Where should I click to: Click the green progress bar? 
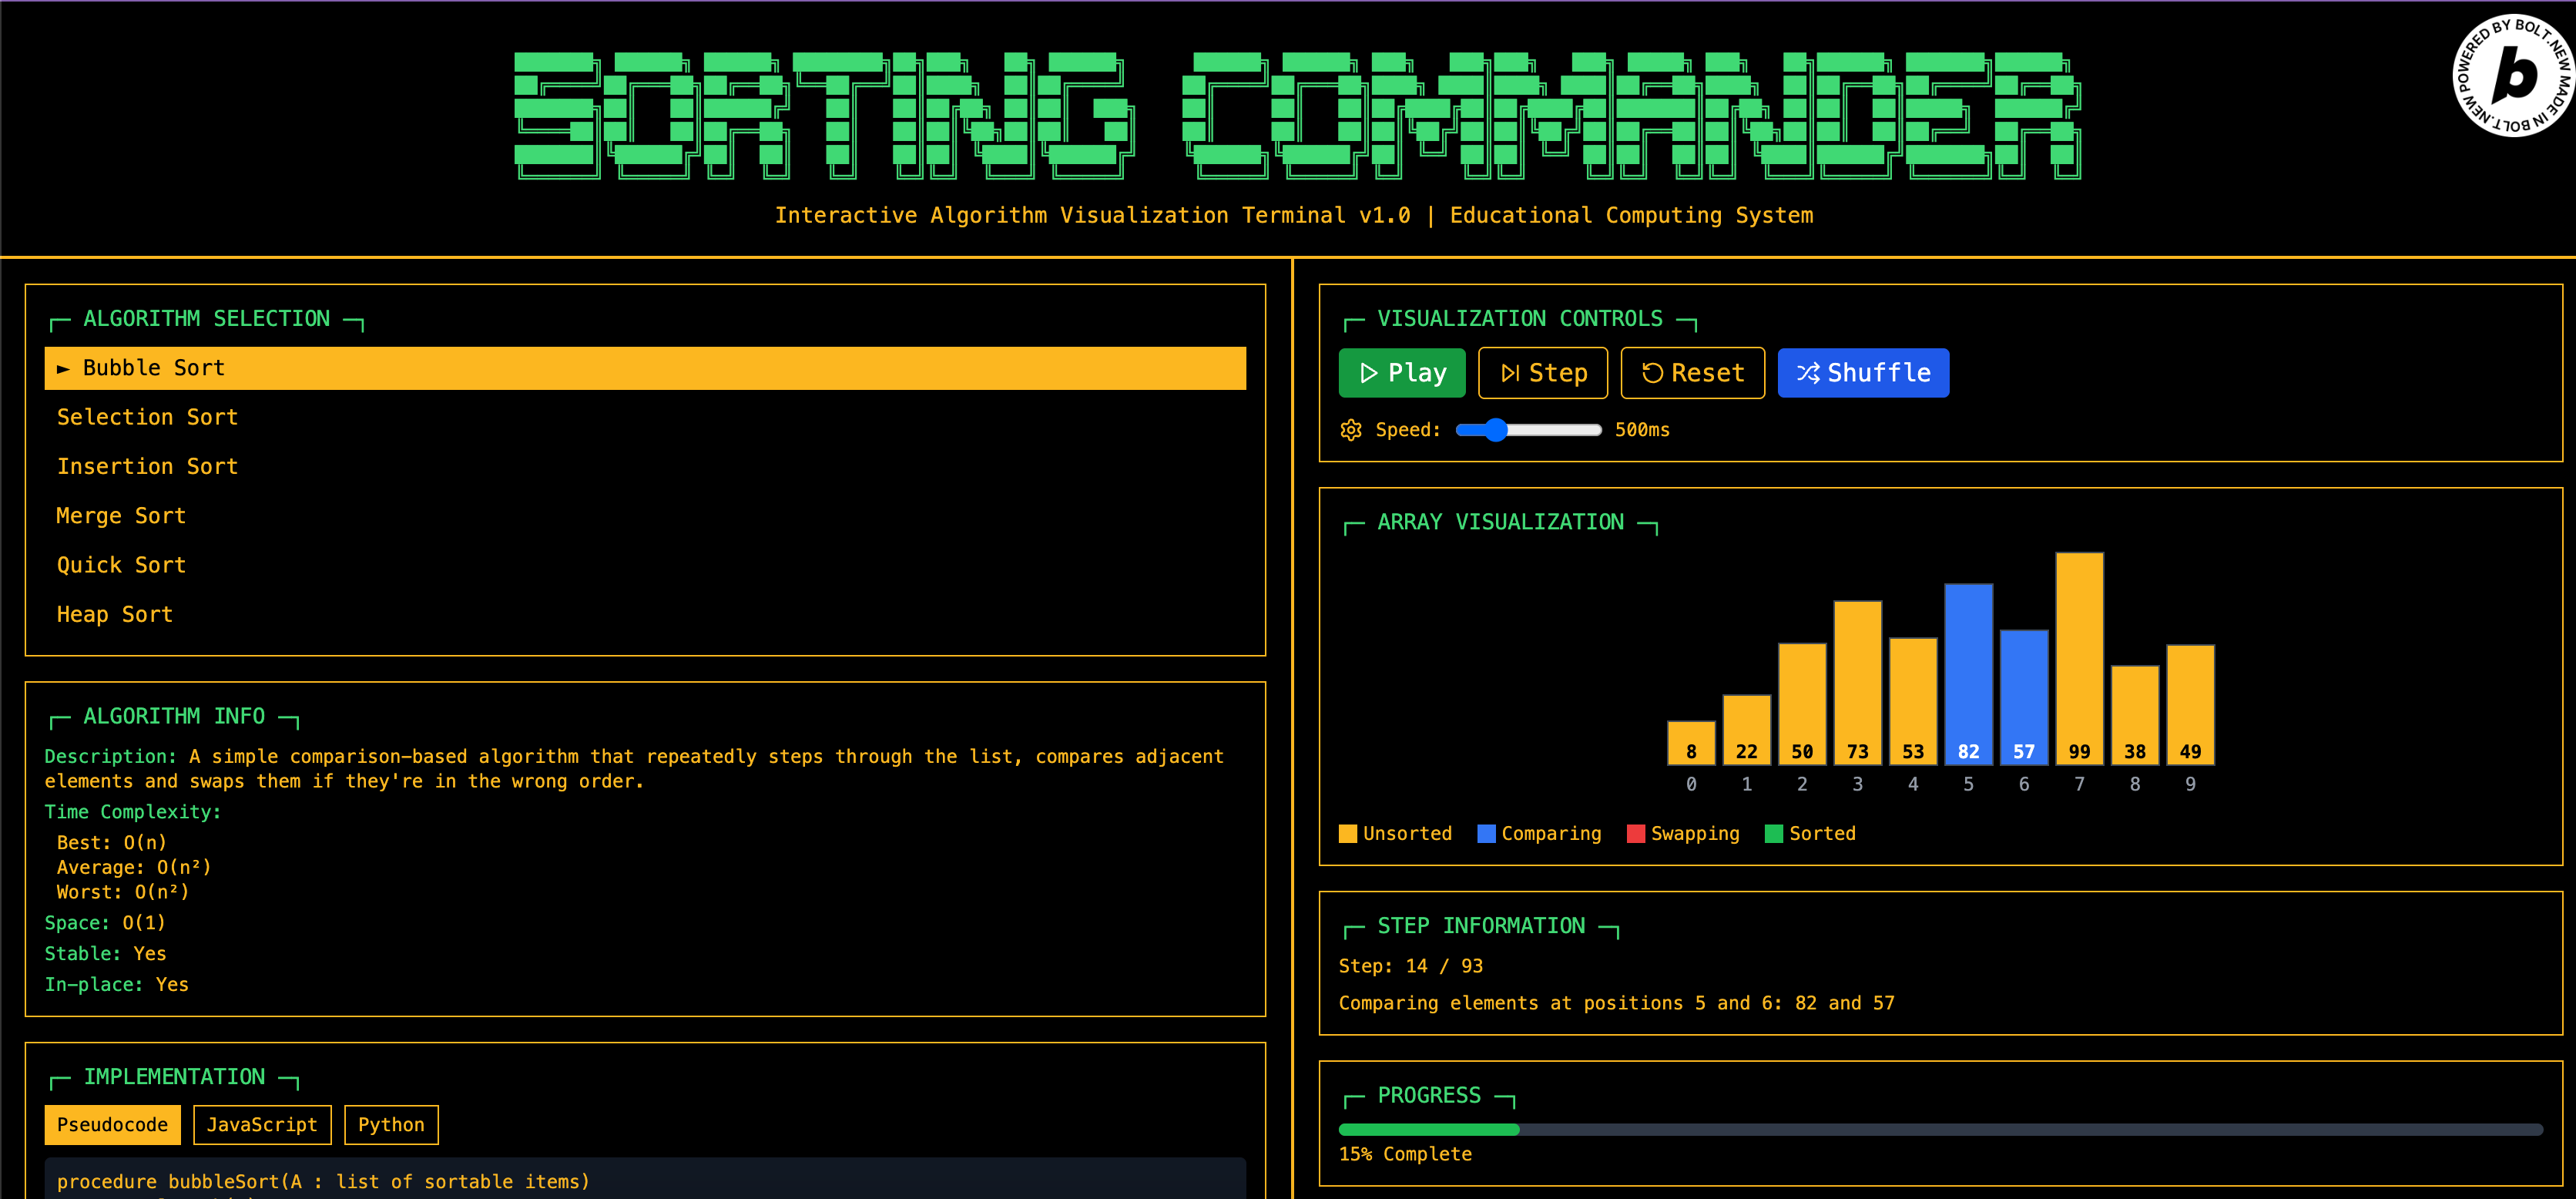pyautogui.click(x=1428, y=1129)
